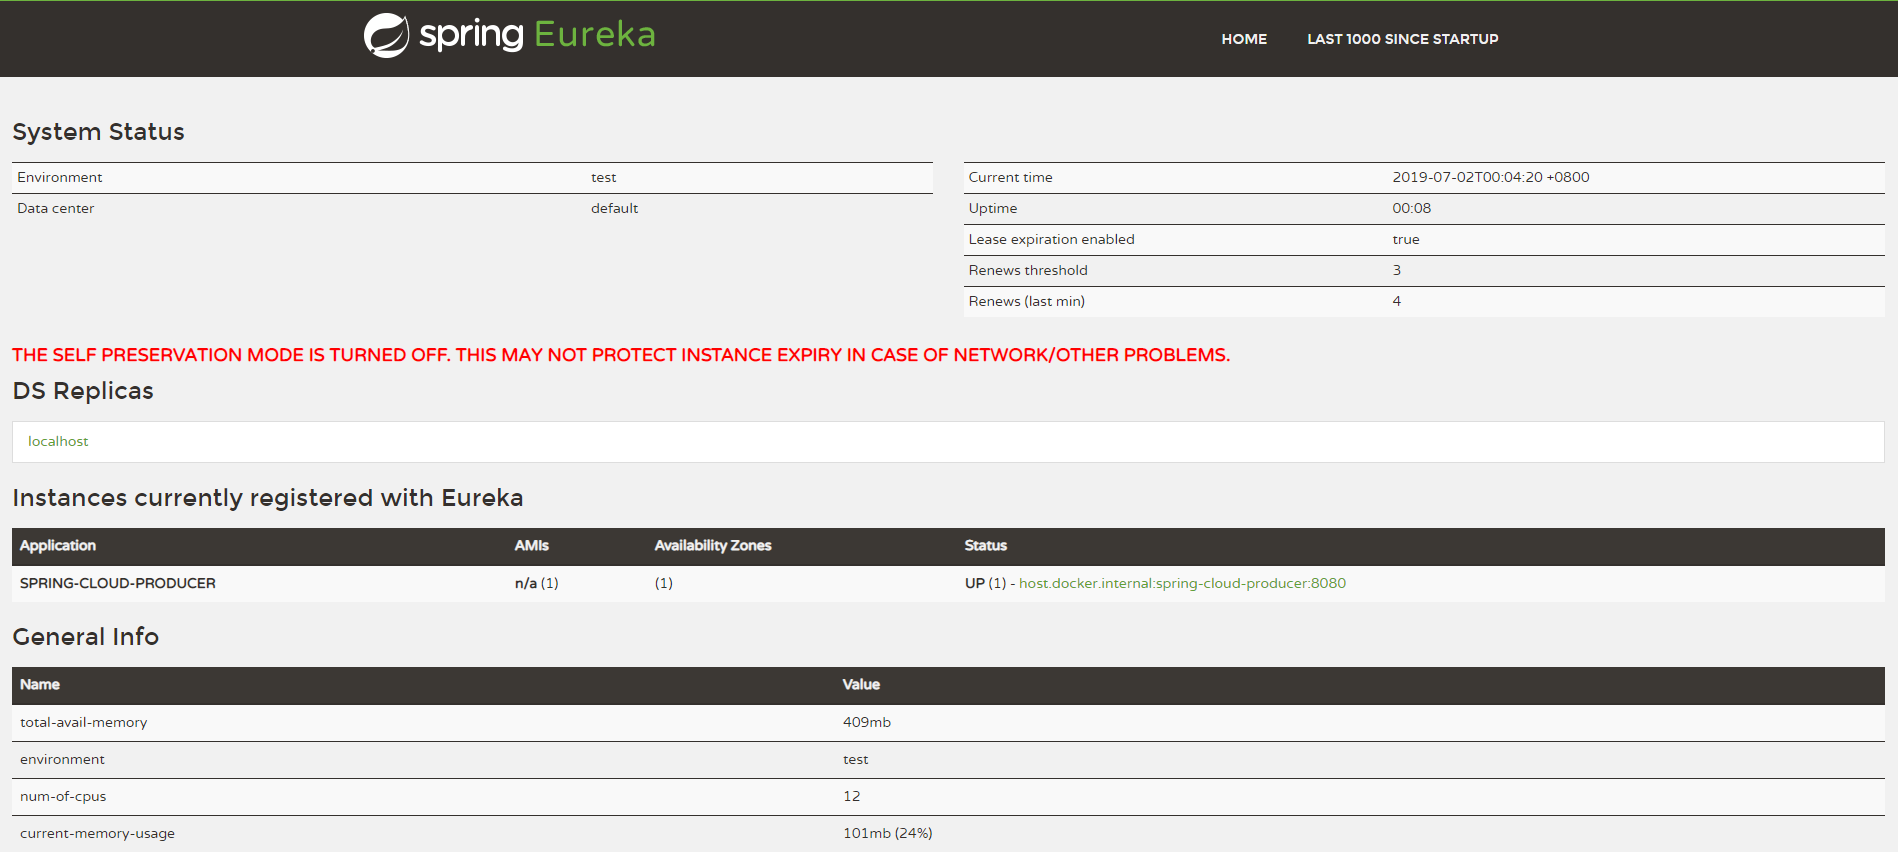The width and height of the screenshot is (1898, 852).
Task: Click the Value column header in General Info
Action: tap(861, 684)
